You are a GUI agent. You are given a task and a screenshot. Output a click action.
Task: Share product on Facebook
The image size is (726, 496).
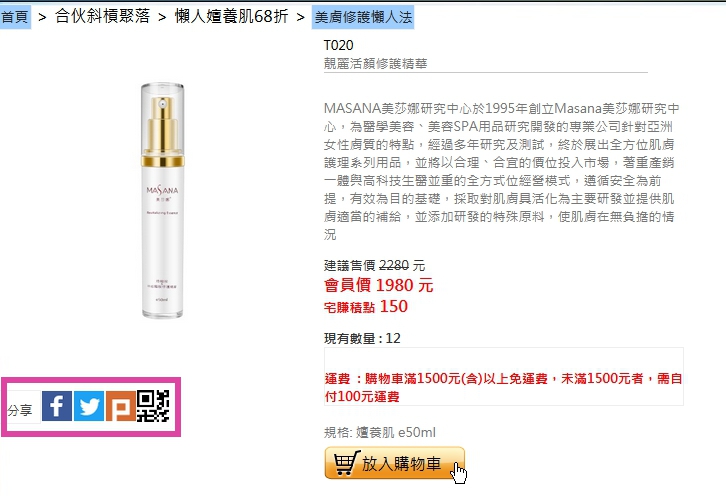(x=57, y=406)
